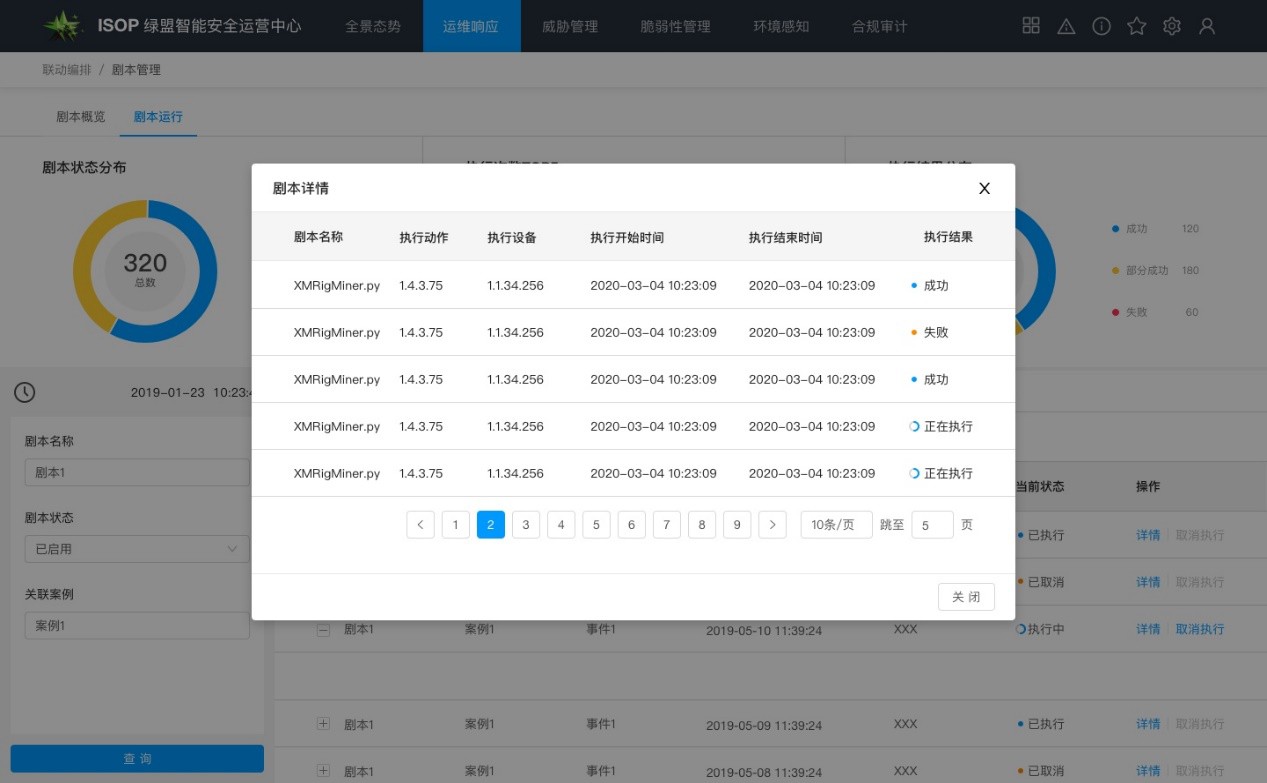Click the info circle icon in header

1101,26
